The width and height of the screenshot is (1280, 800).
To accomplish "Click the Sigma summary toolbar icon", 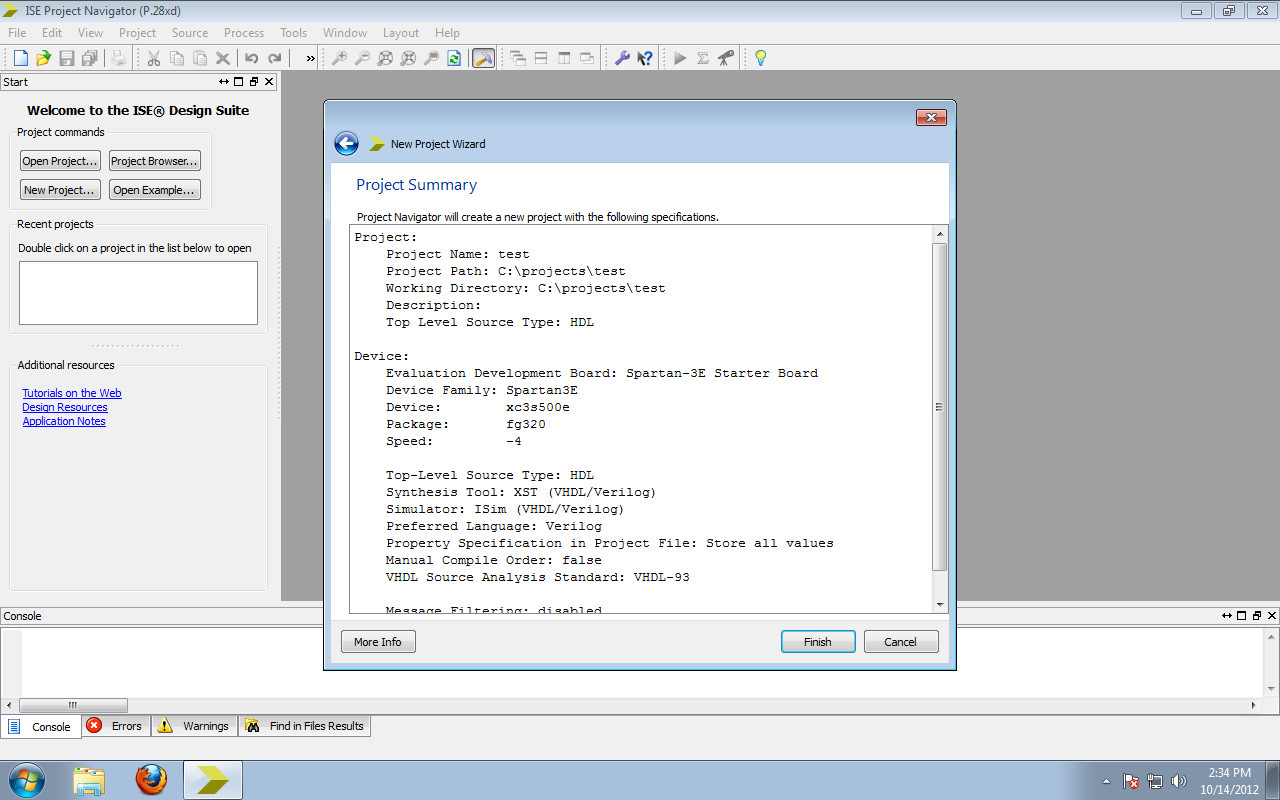I will coord(703,58).
